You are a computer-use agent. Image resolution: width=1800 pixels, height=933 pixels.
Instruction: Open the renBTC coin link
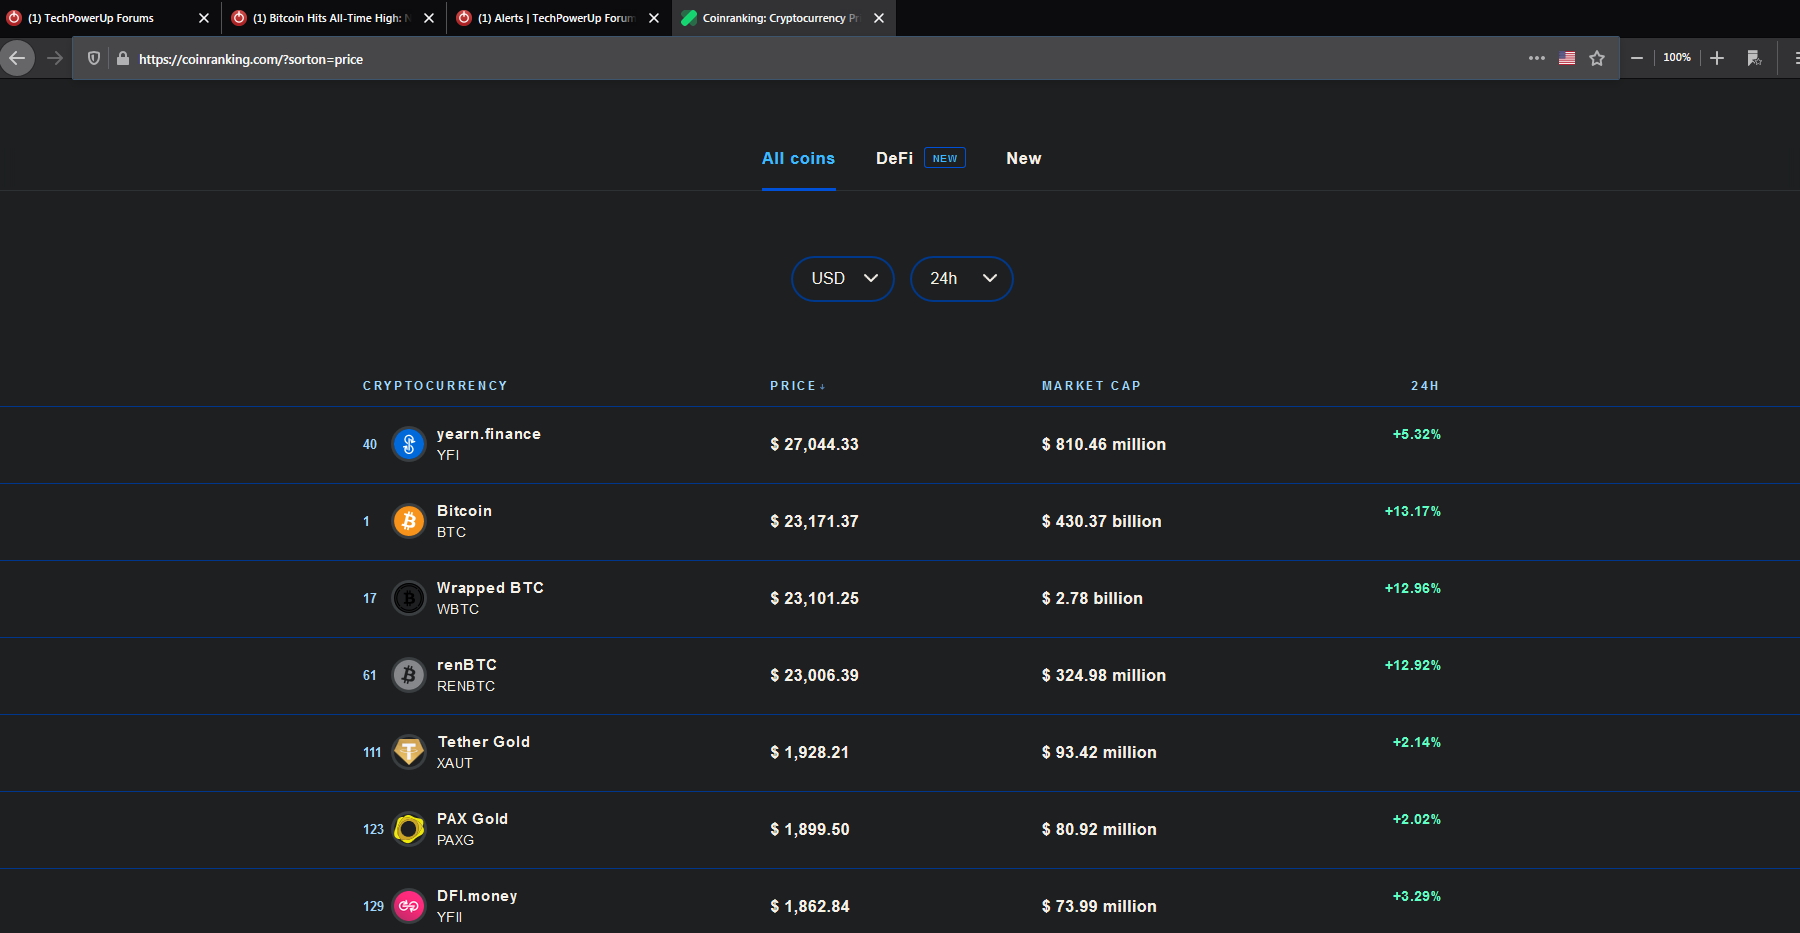[467, 665]
